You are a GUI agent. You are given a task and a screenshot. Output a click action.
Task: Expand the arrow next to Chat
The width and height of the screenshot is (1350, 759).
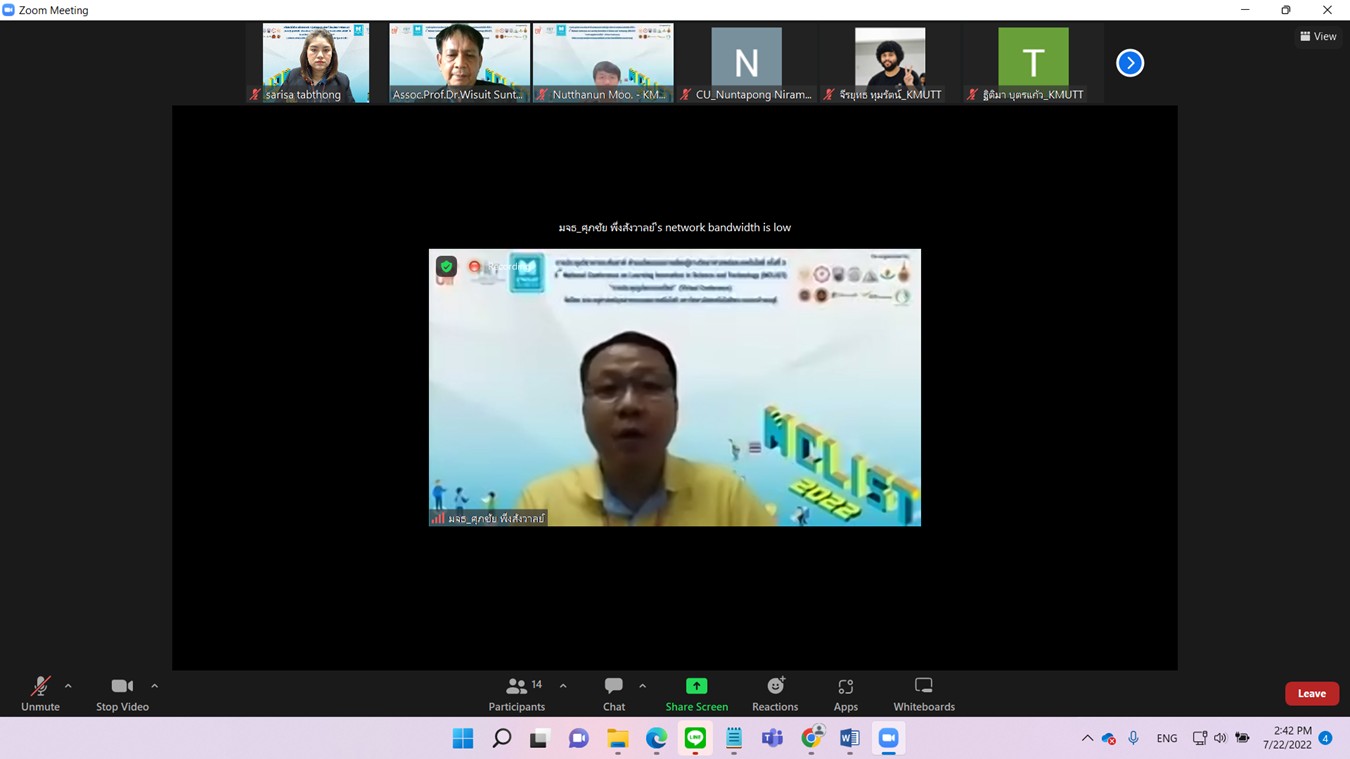click(x=642, y=686)
